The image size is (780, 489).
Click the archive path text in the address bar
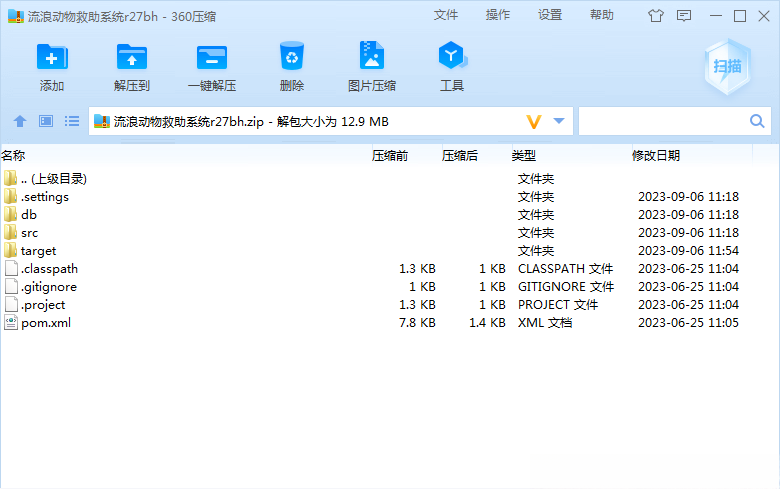[x=251, y=121]
